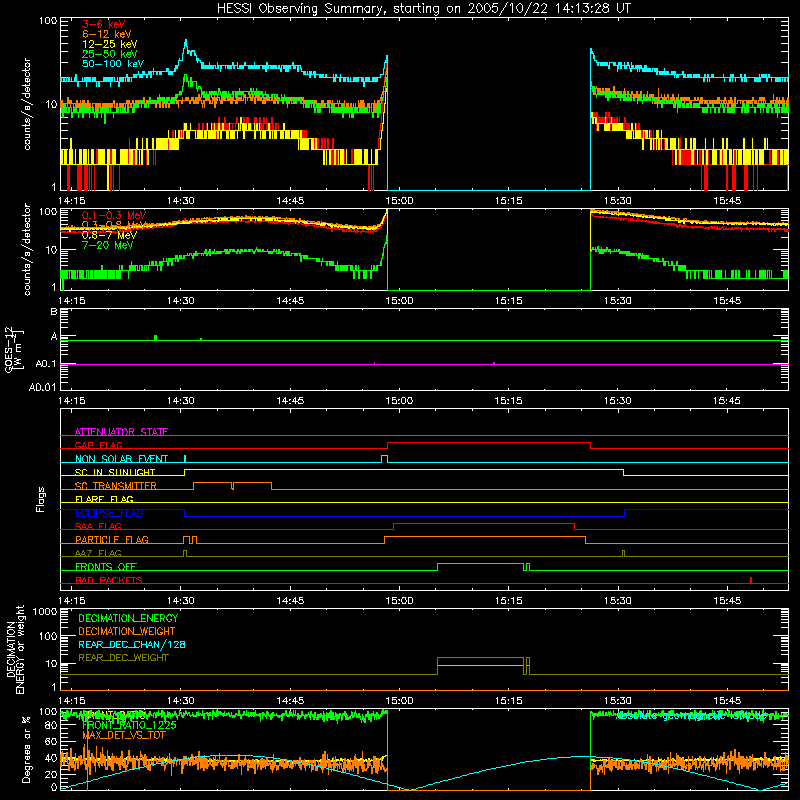
Task: Click the 15:30 tick label under decimation panel
Action: pyautogui.click(x=617, y=701)
